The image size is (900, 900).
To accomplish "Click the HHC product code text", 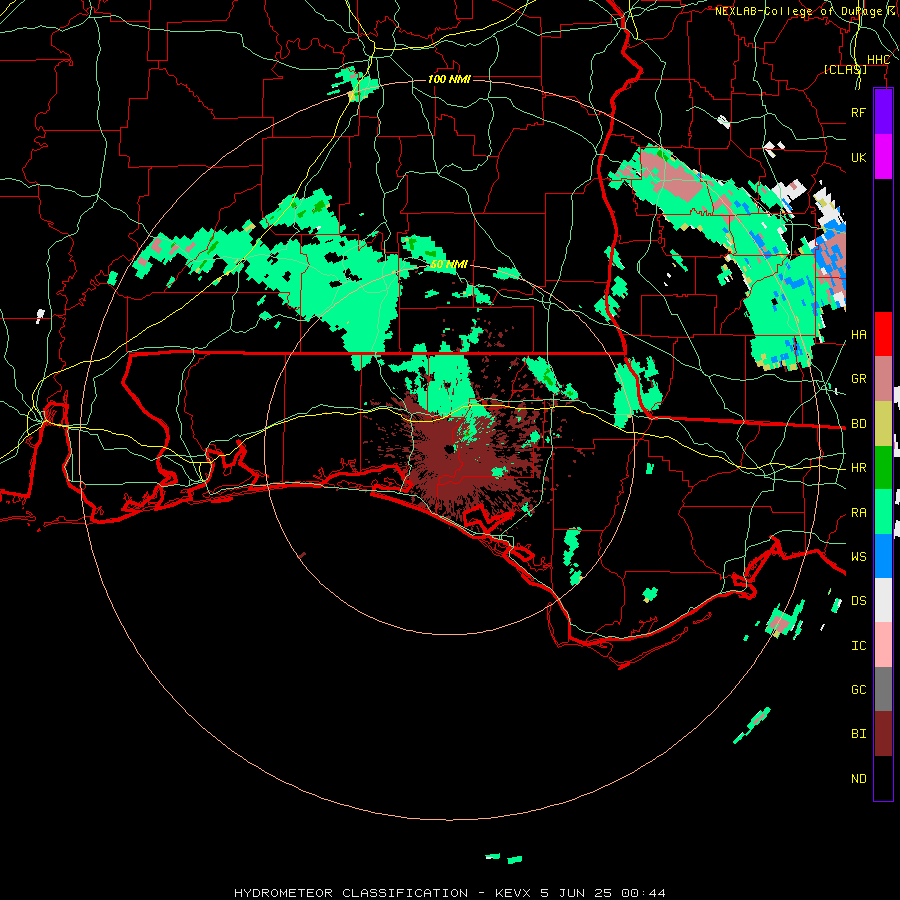I will click(x=878, y=60).
